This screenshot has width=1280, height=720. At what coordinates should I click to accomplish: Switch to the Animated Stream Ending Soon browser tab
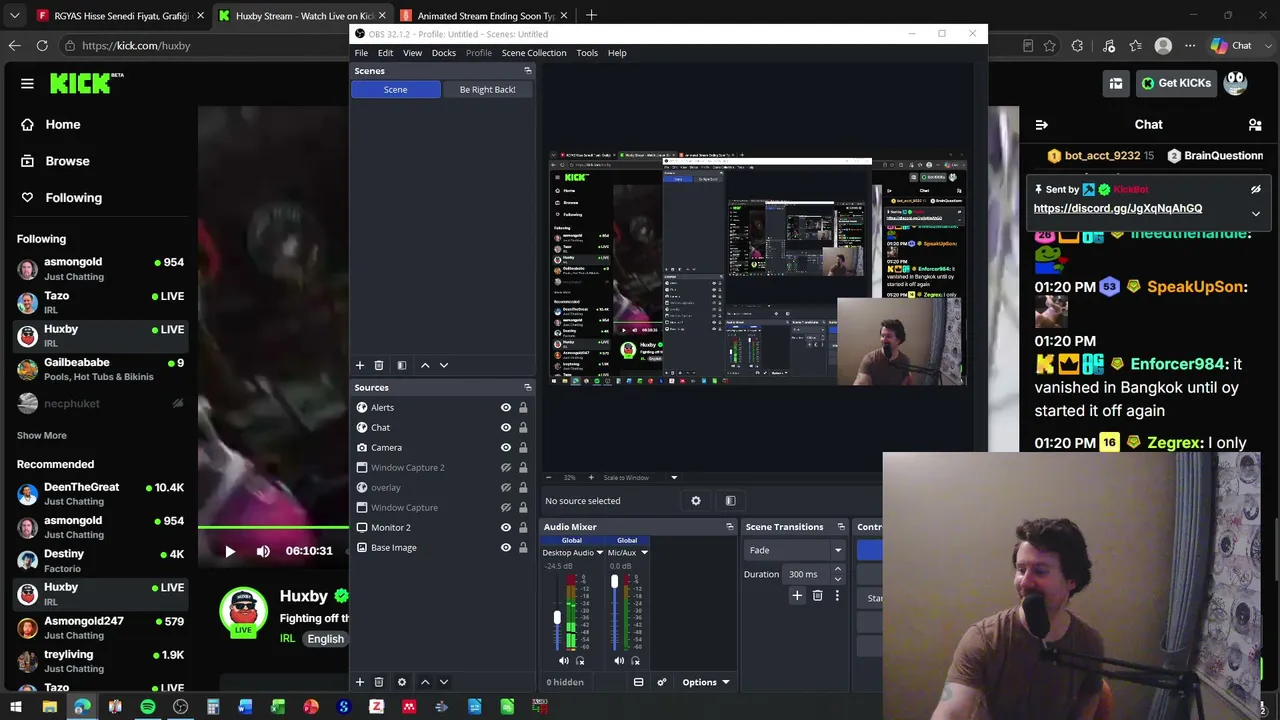point(483,16)
